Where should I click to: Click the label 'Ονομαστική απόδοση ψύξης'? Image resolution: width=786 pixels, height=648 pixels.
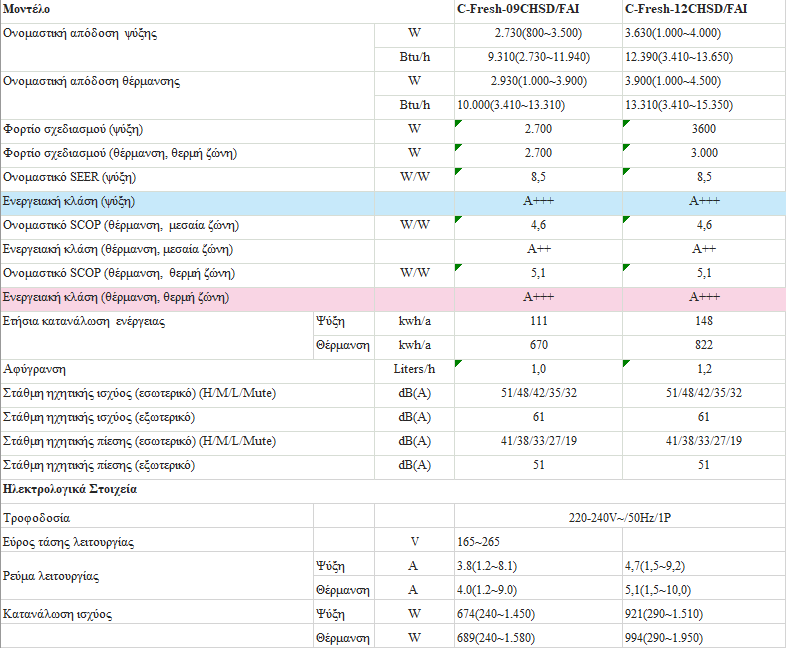[80, 34]
